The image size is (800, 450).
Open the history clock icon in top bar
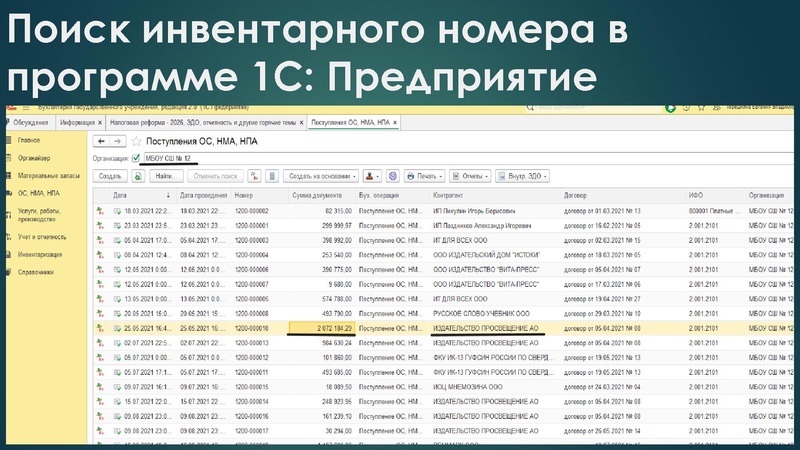click(686, 108)
